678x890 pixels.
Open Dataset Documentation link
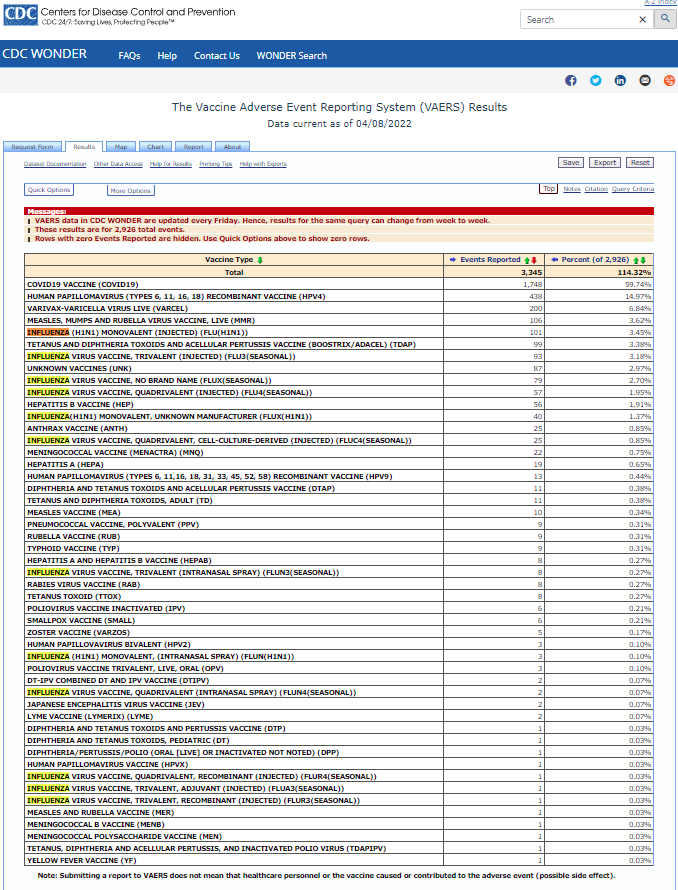[55, 164]
